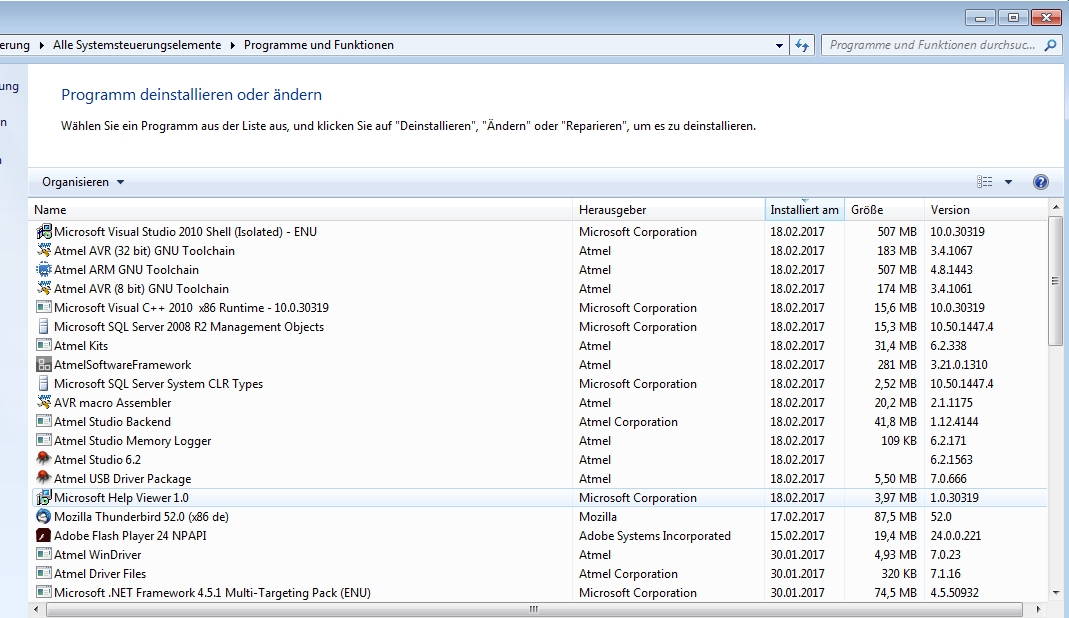Expand breadcrumb arrow before Programme und Funktionen
The height and width of the screenshot is (618, 1069).
[x=232, y=45]
